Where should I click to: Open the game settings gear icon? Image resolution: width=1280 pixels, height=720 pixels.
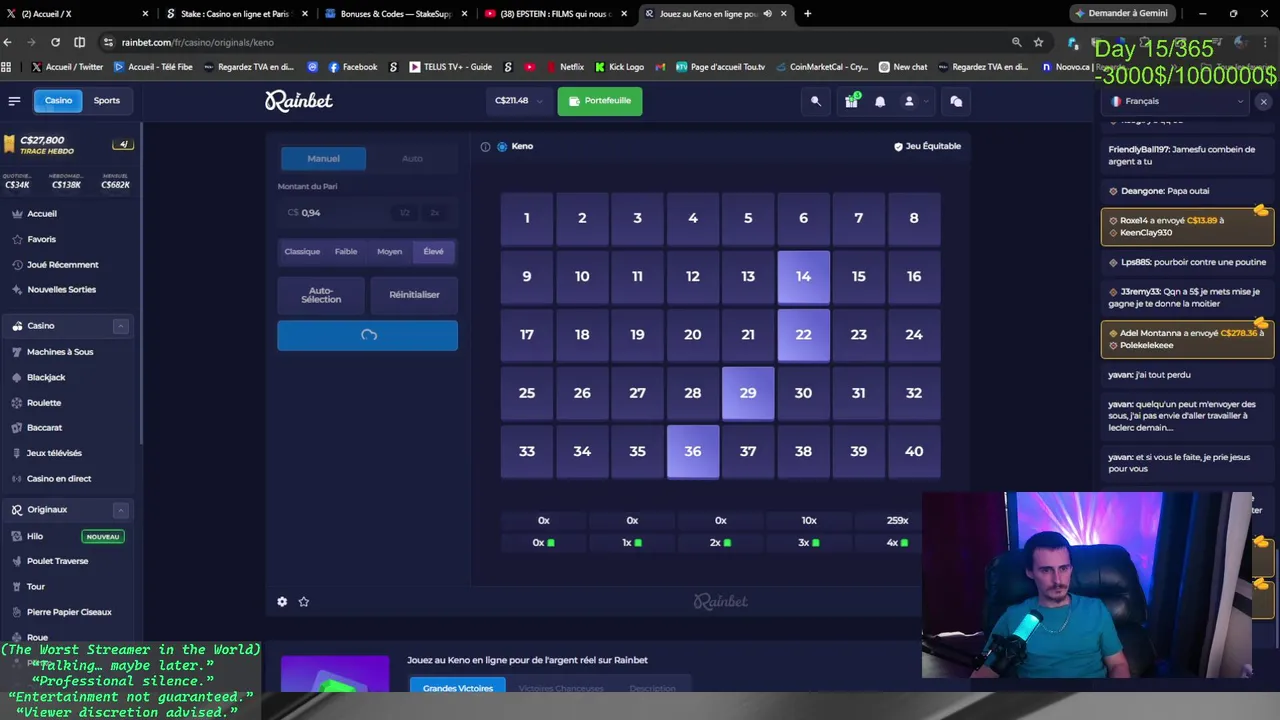282,601
